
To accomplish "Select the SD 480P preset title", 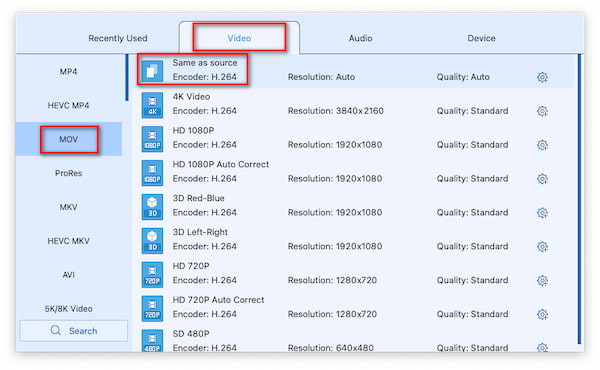I will point(191,334).
